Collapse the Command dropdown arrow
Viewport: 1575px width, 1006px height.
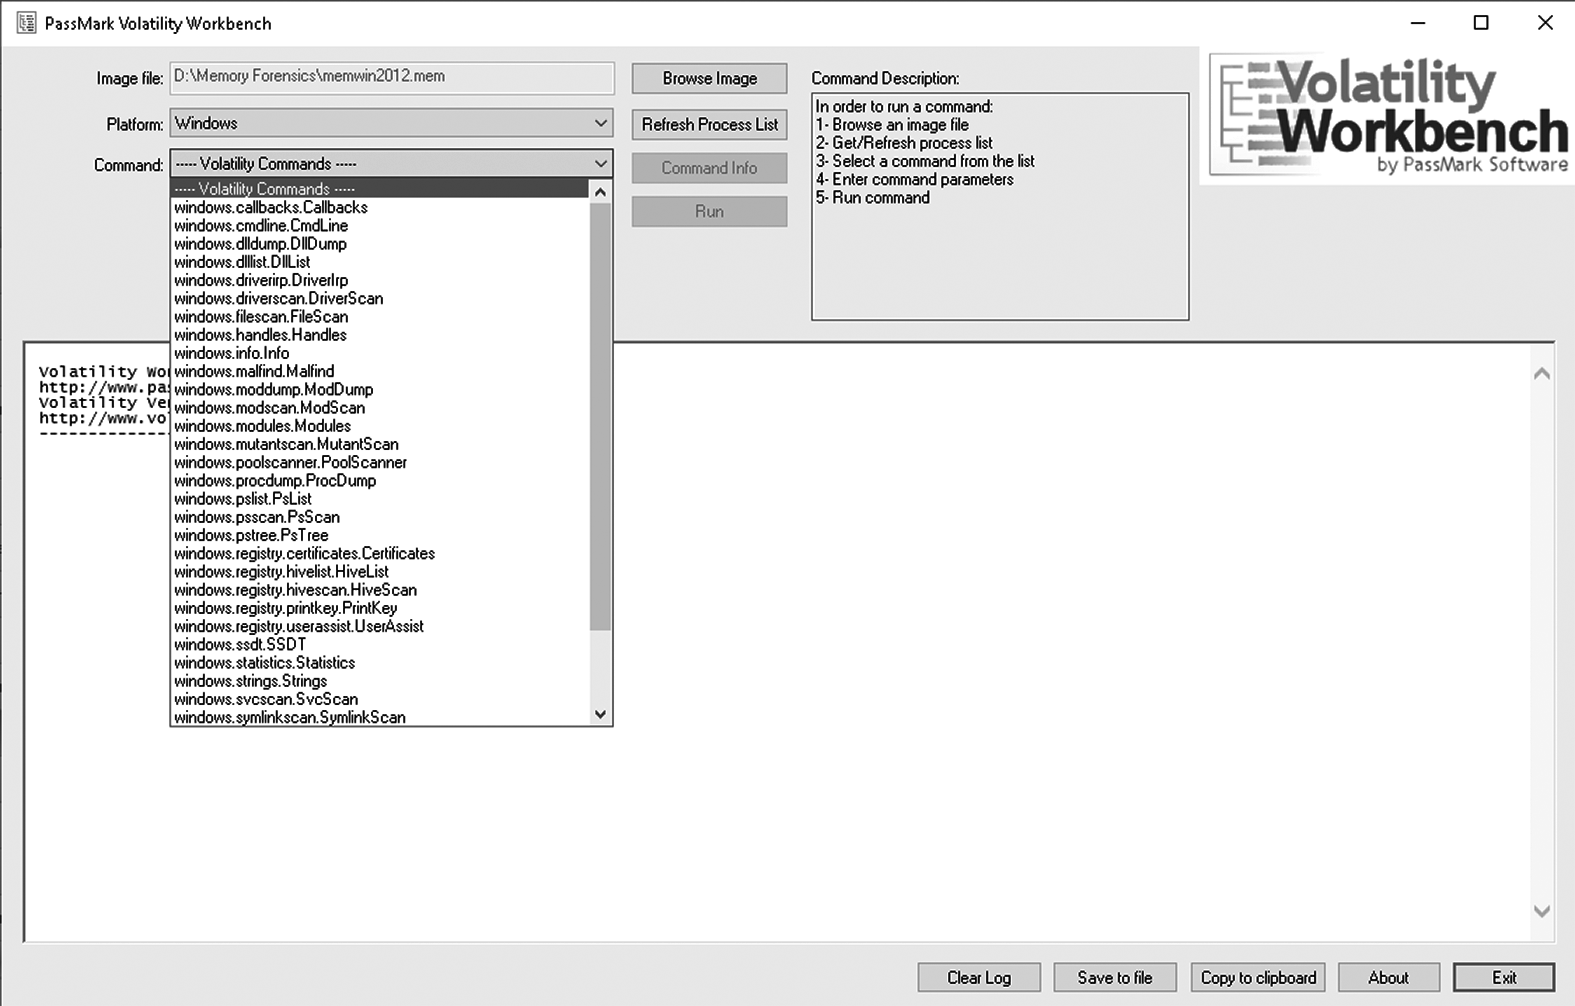[x=600, y=163]
